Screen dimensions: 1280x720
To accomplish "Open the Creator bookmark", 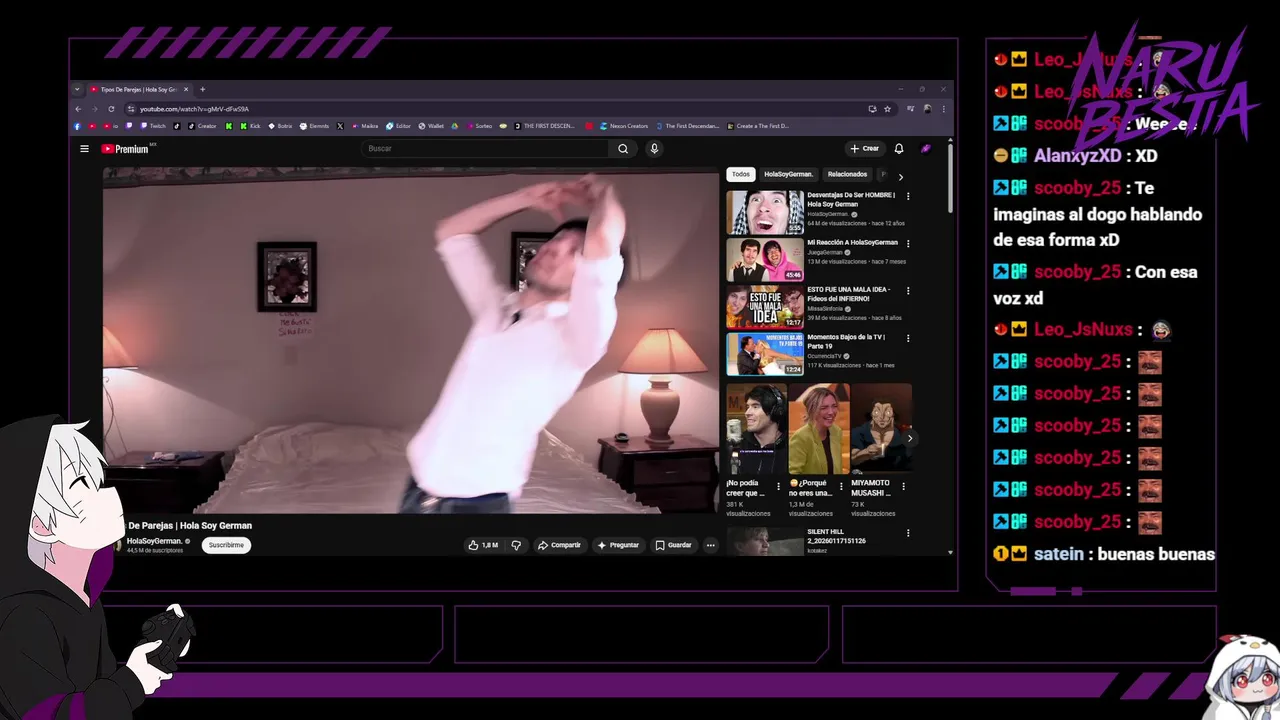I will click(201, 126).
